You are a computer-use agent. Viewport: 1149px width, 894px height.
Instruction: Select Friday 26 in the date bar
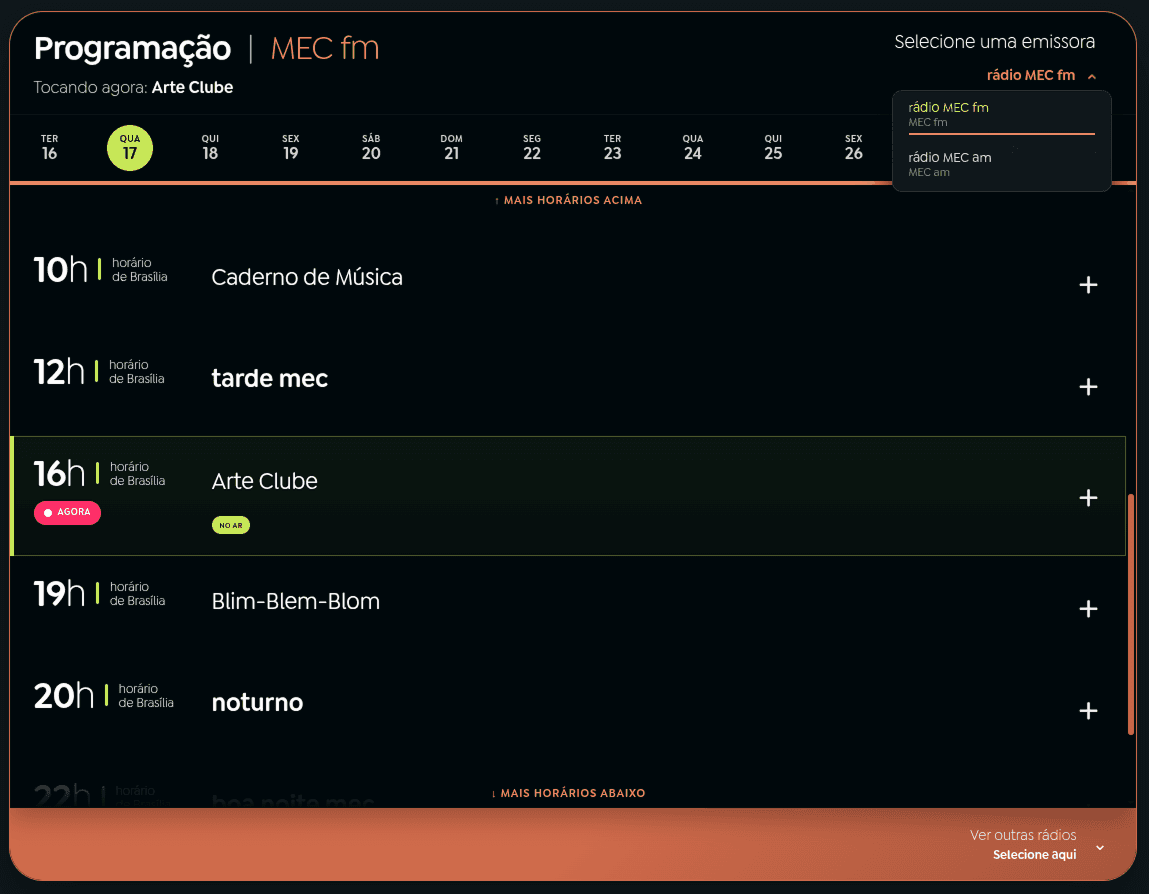tap(854, 148)
